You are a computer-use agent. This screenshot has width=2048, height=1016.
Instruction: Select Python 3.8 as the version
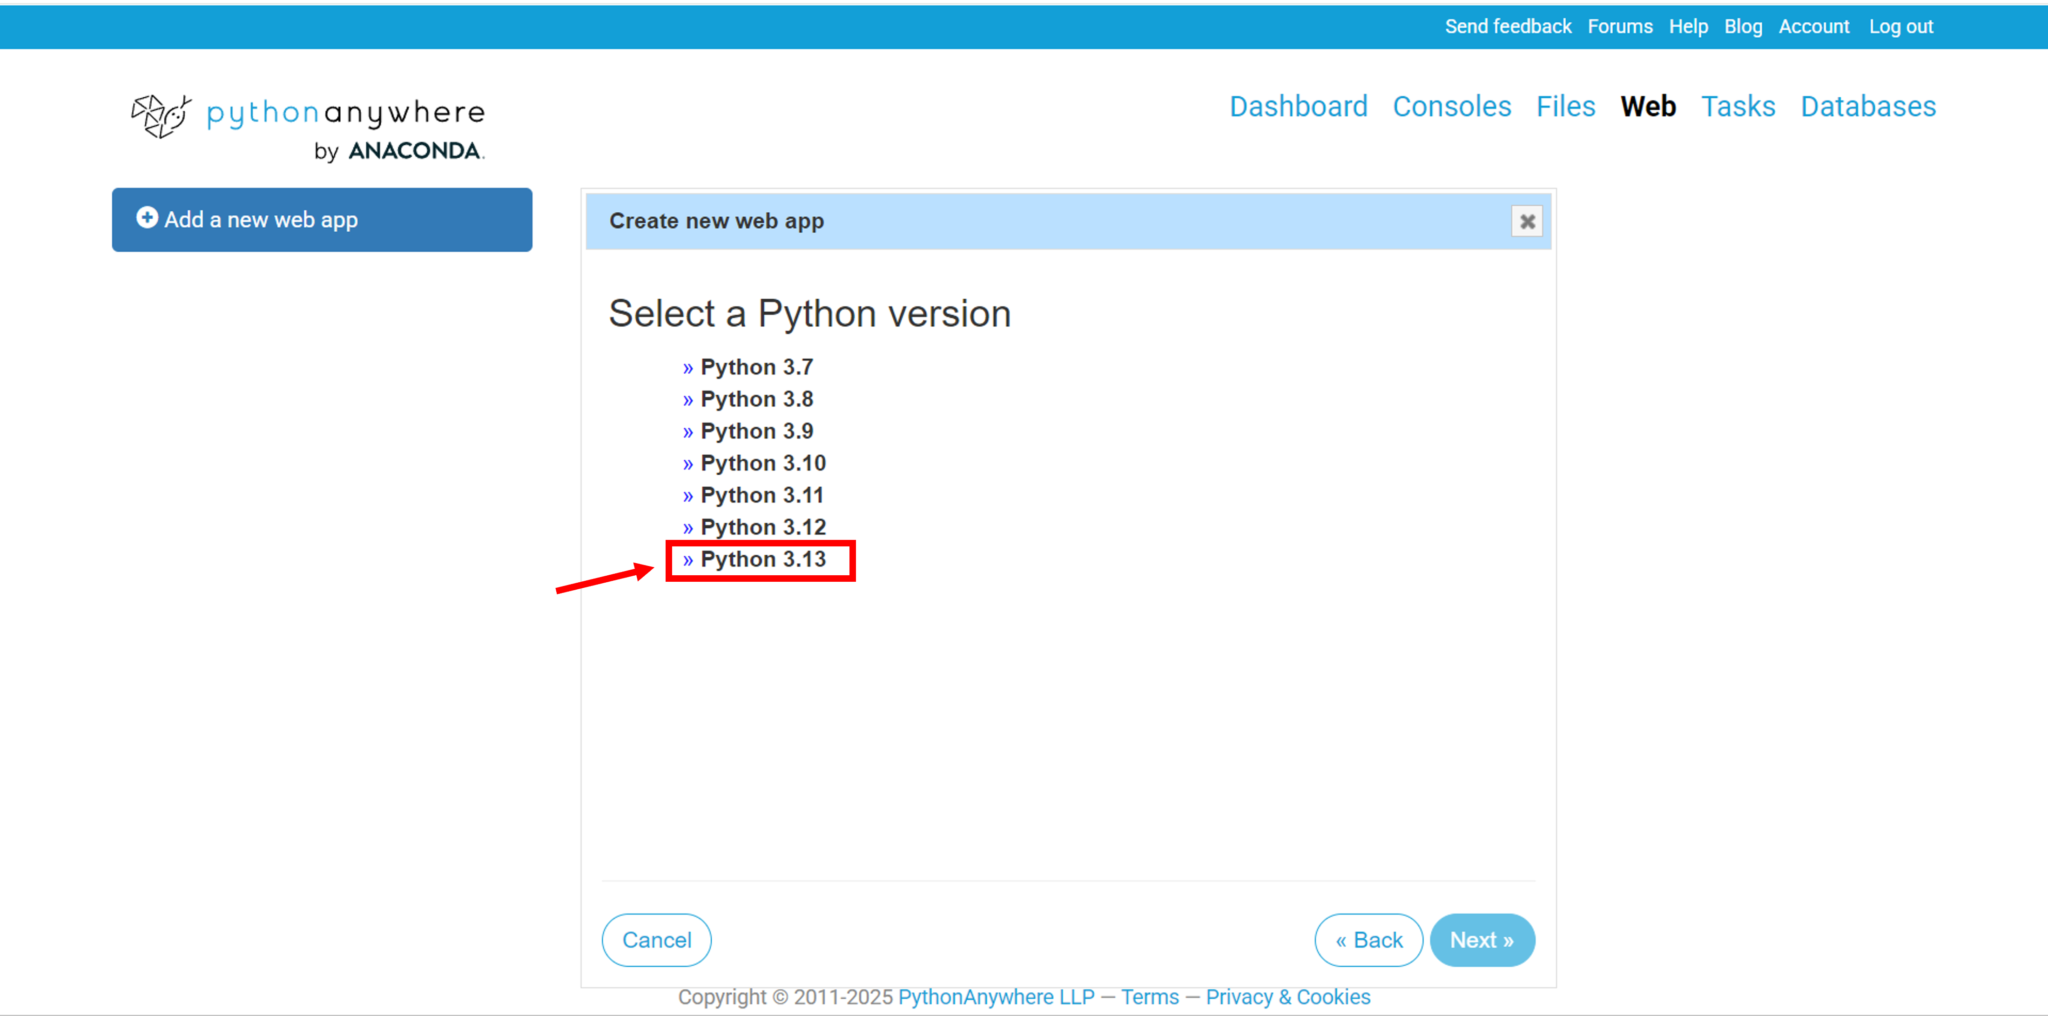[x=756, y=399]
